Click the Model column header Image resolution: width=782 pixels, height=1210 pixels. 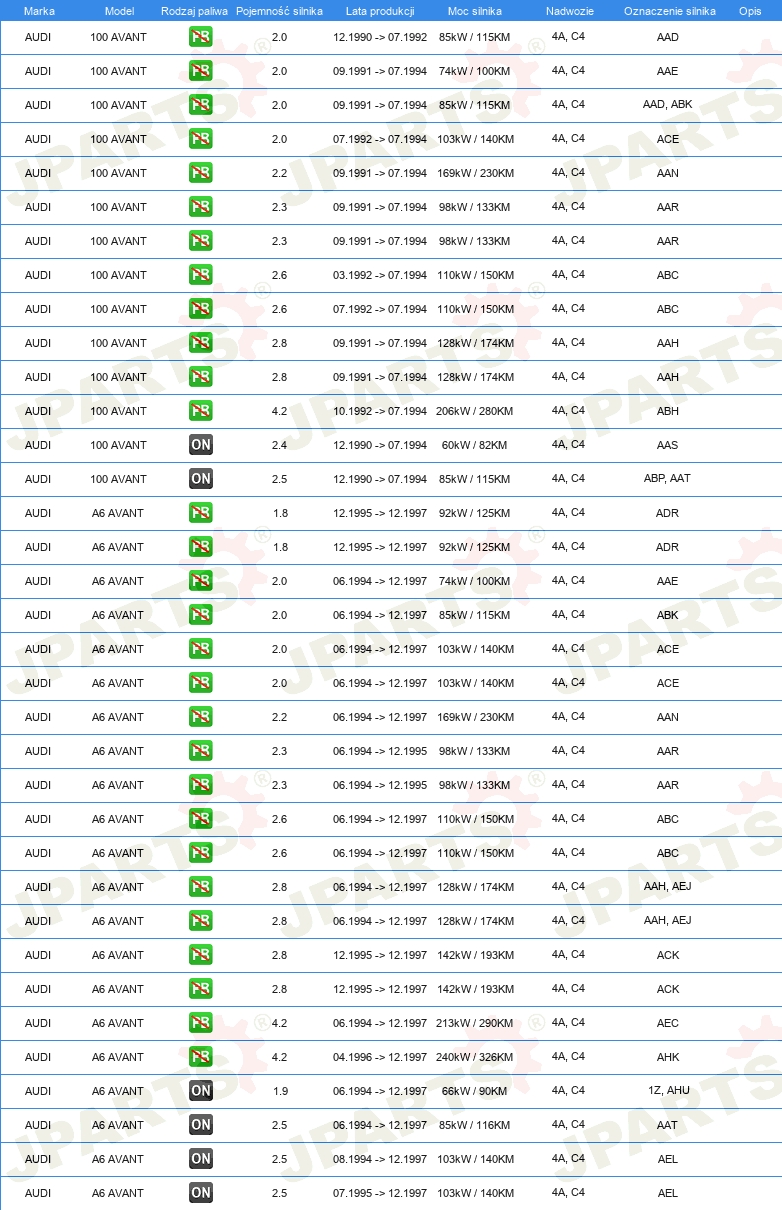point(119,11)
